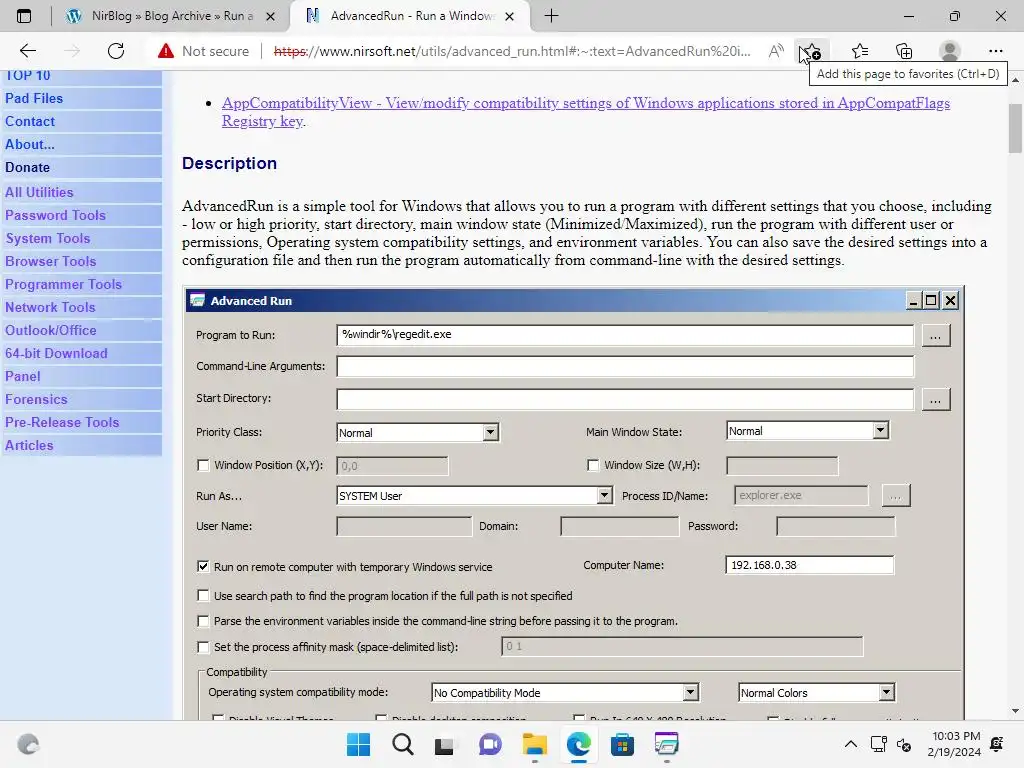Expand the compatibility mode dropdown
The height and width of the screenshot is (768, 1024).
[x=690, y=692]
